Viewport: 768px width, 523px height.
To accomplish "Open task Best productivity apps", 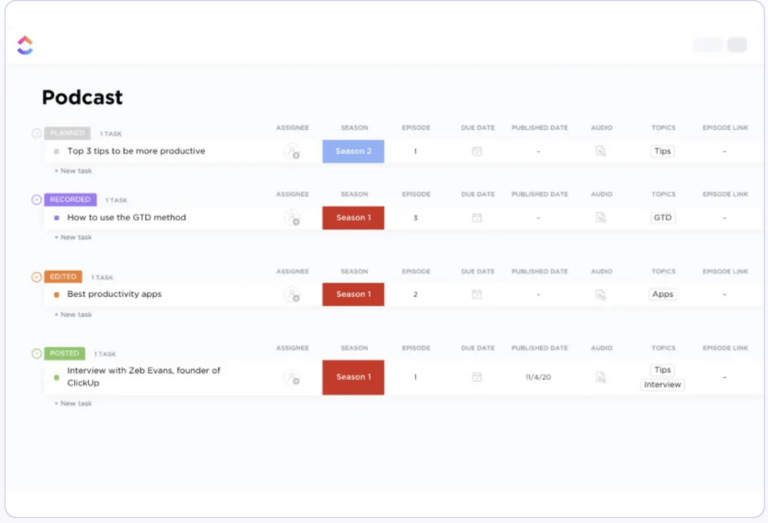I will 114,294.
